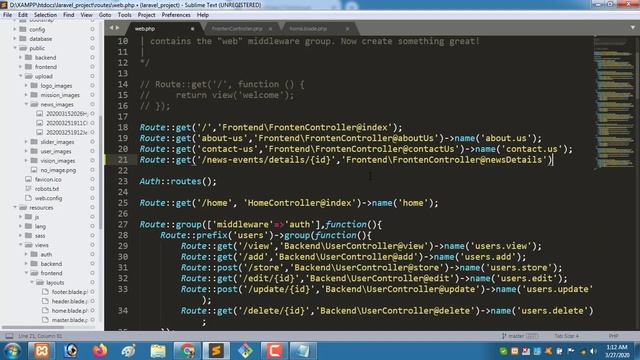Click the sidebar vertical scrollbar
The image size is (640, 360).
point(101,171)
